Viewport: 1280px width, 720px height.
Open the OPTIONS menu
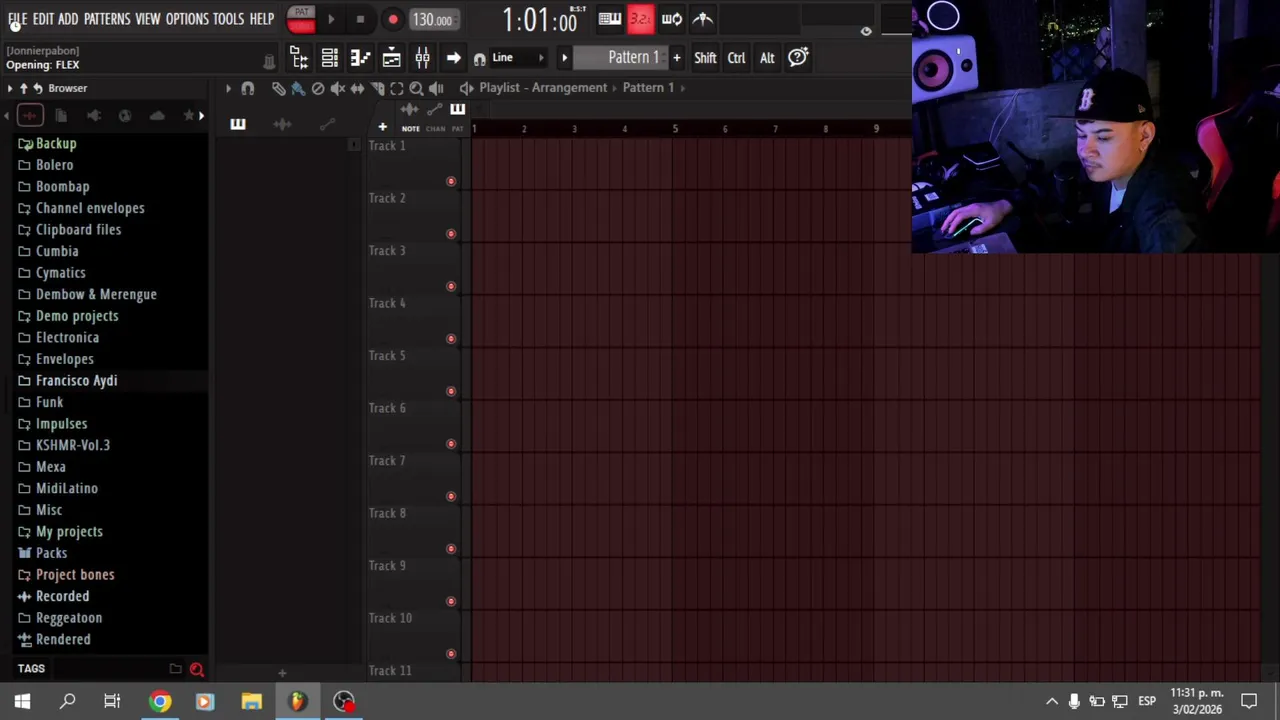pos(187,19)
